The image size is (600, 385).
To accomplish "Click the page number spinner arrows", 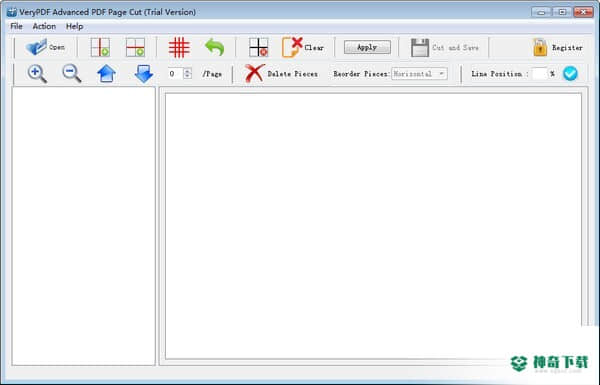I will tap(188, 73).
